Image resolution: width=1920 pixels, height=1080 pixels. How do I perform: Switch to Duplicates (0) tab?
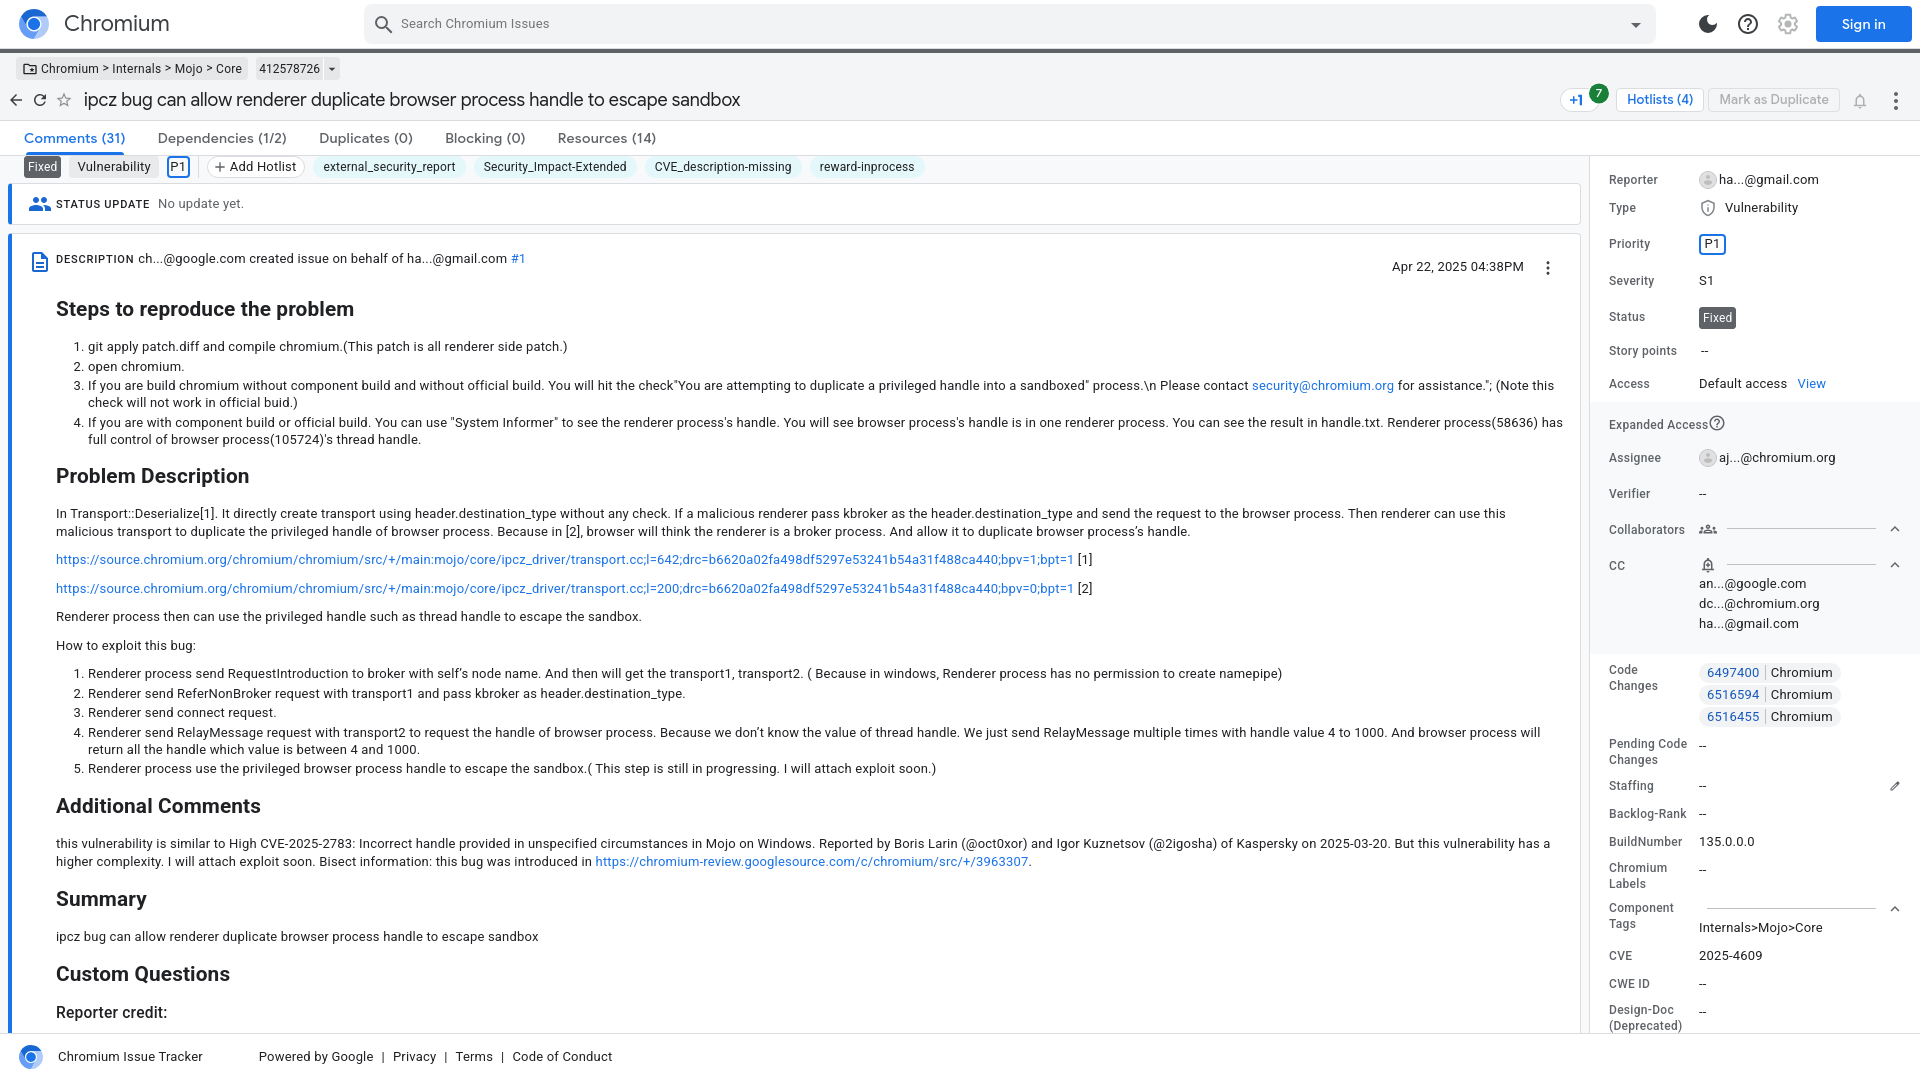(366, 138)
